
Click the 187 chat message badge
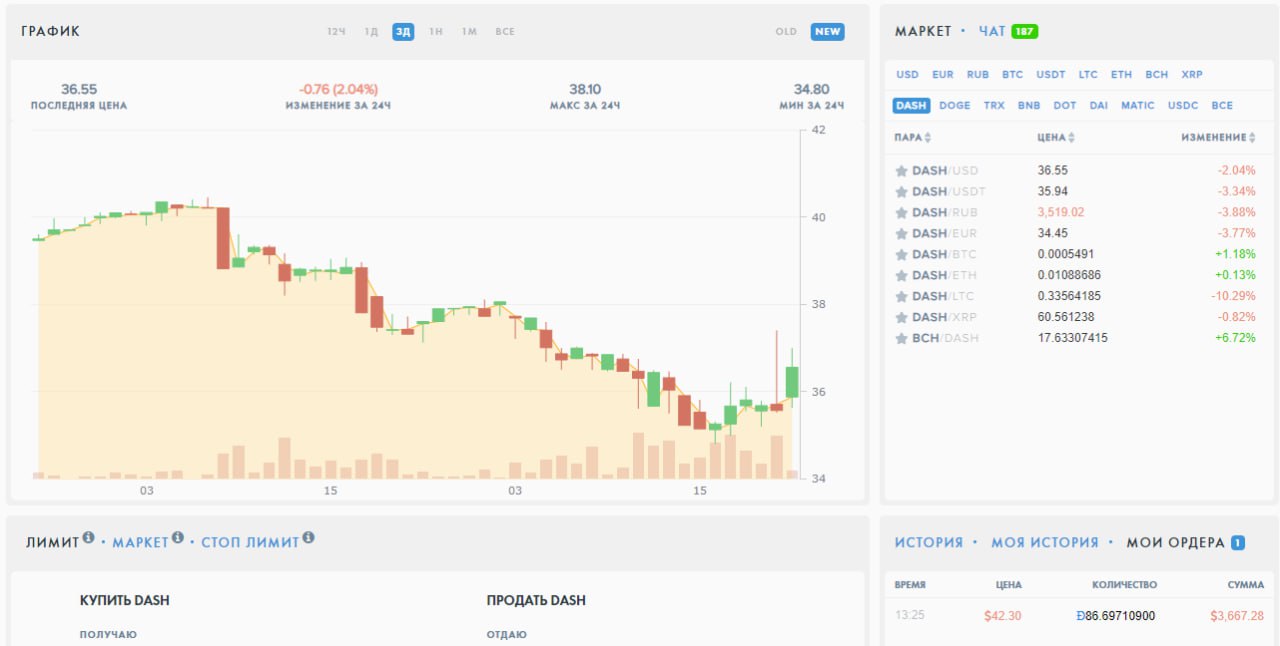pyautogui.click(x=1025, y=32)
